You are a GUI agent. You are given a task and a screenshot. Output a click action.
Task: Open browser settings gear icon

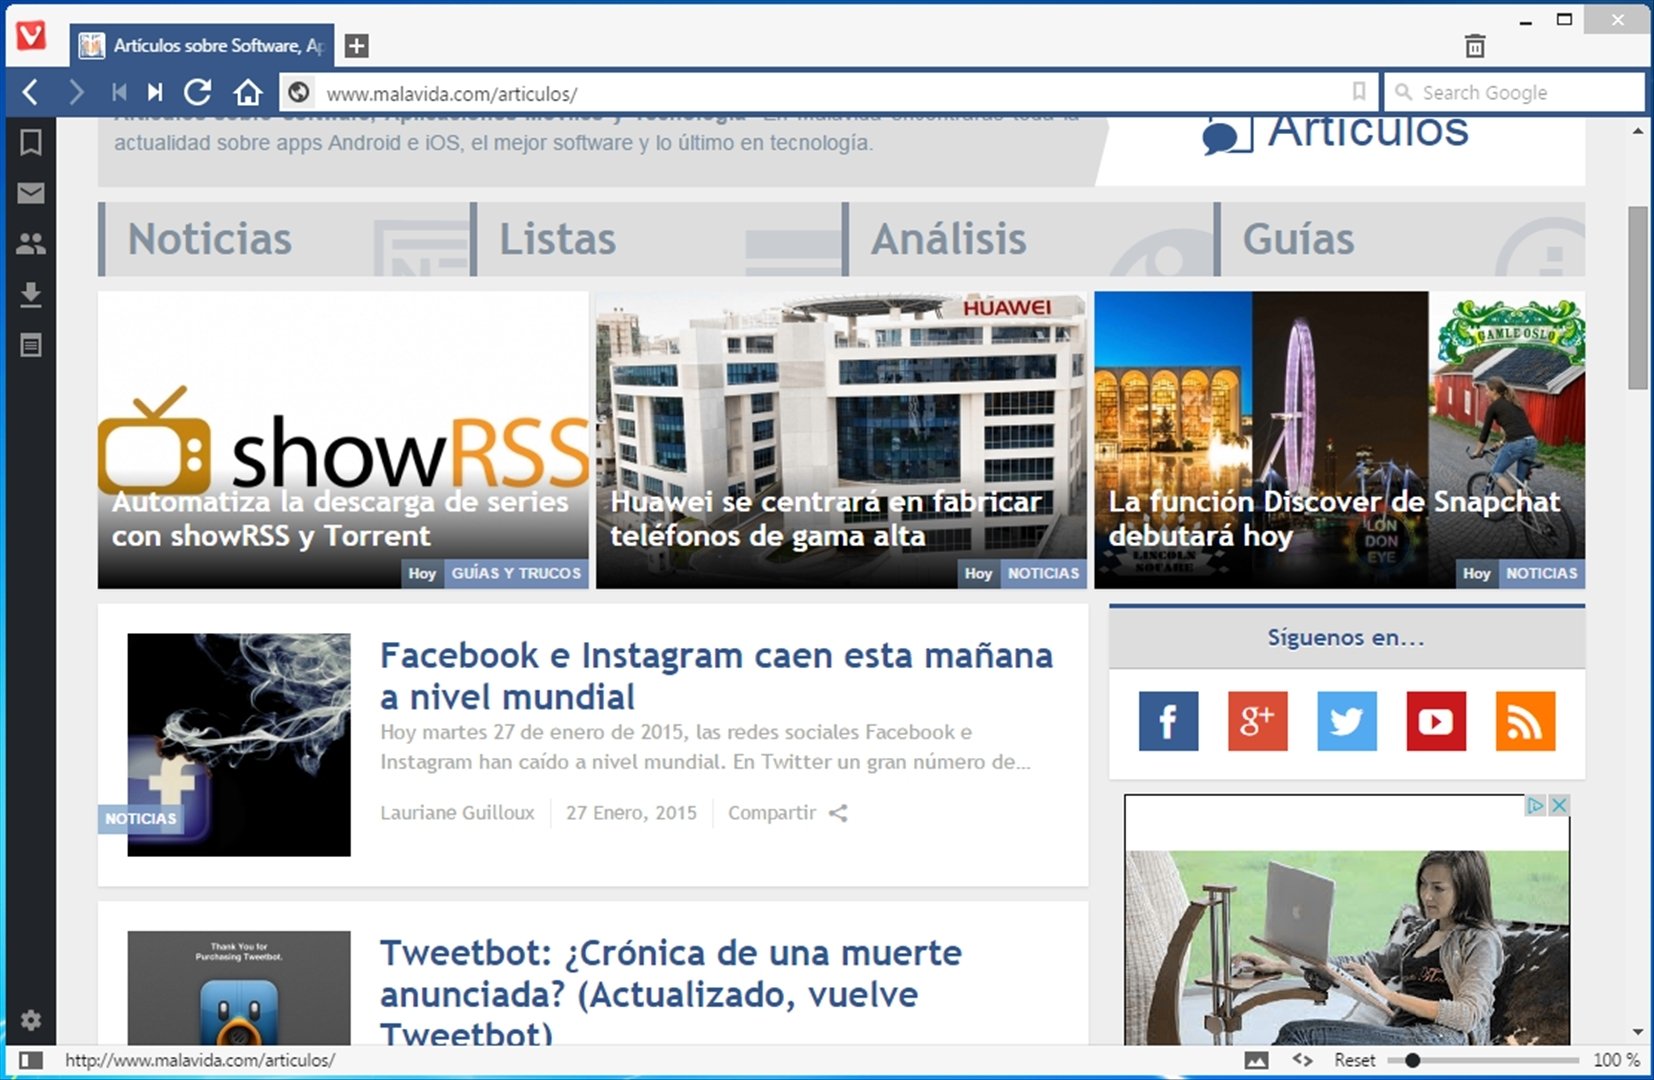(x=31, y=1020)
